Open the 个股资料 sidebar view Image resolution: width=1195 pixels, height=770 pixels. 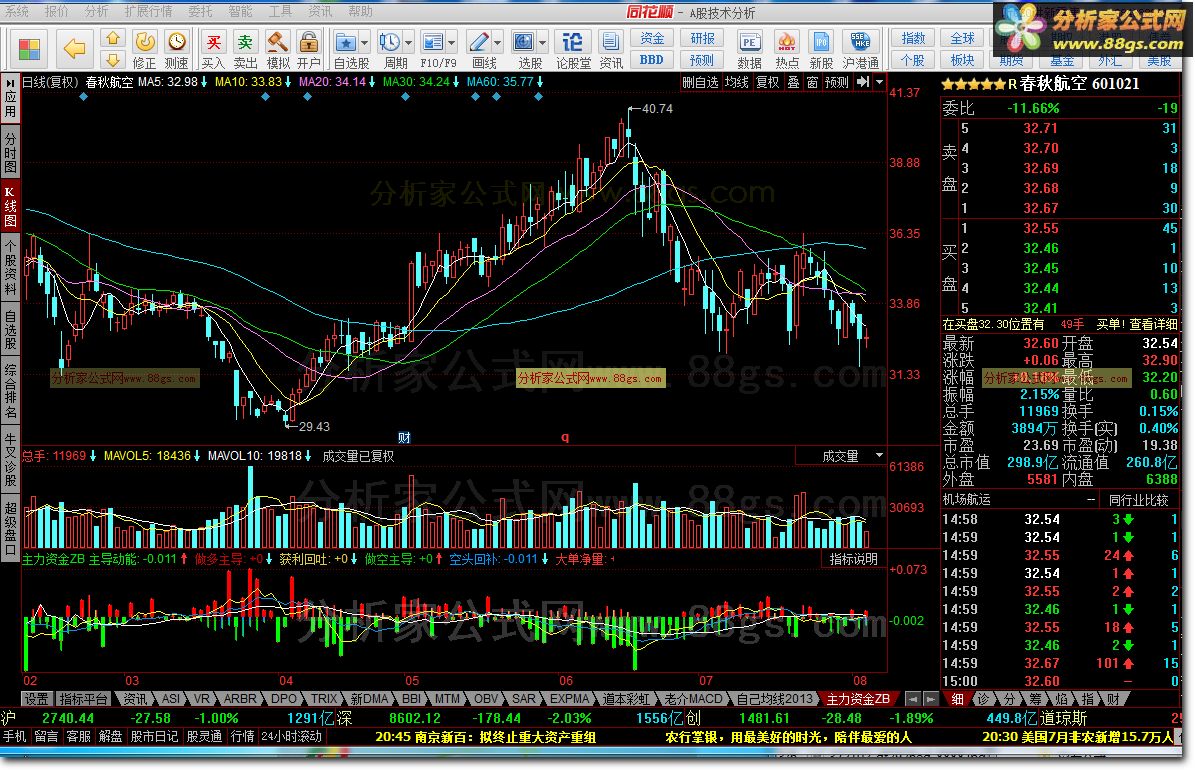10,267
